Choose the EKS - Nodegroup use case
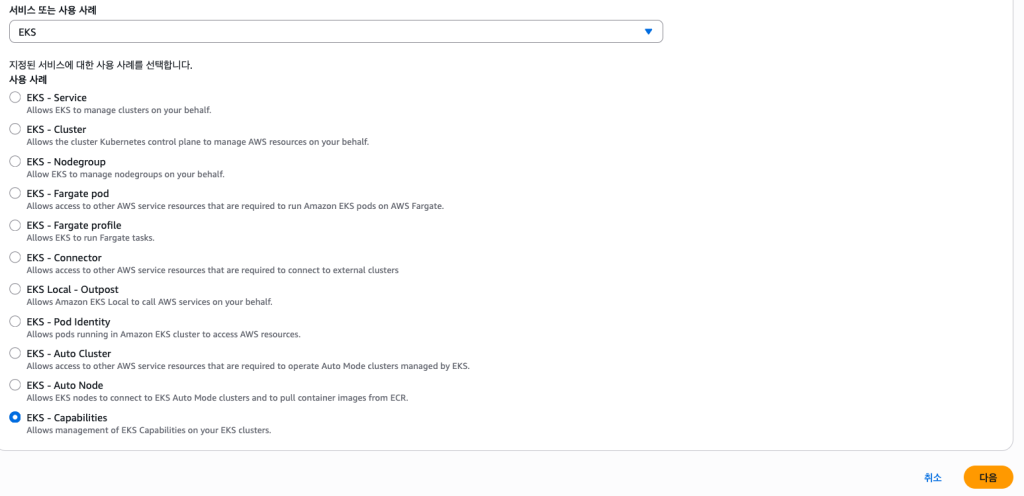This screenshot has height=496, width=1024. [15, 161]
